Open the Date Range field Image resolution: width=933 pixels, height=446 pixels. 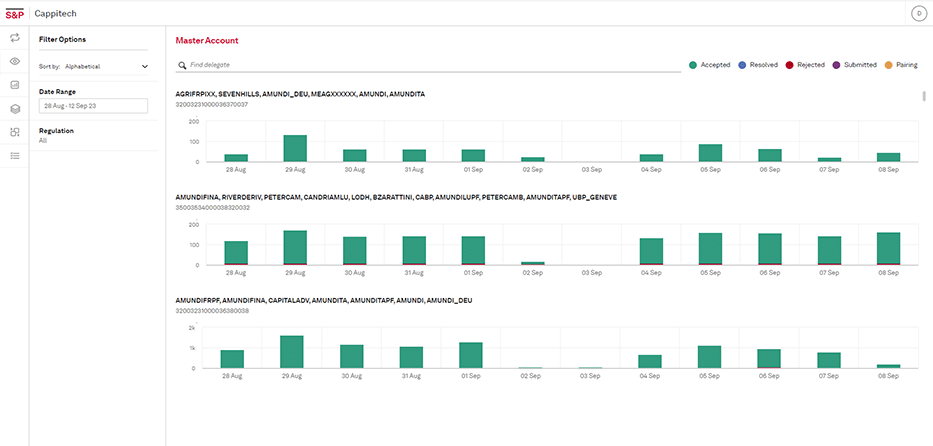(x=93, y=106)
